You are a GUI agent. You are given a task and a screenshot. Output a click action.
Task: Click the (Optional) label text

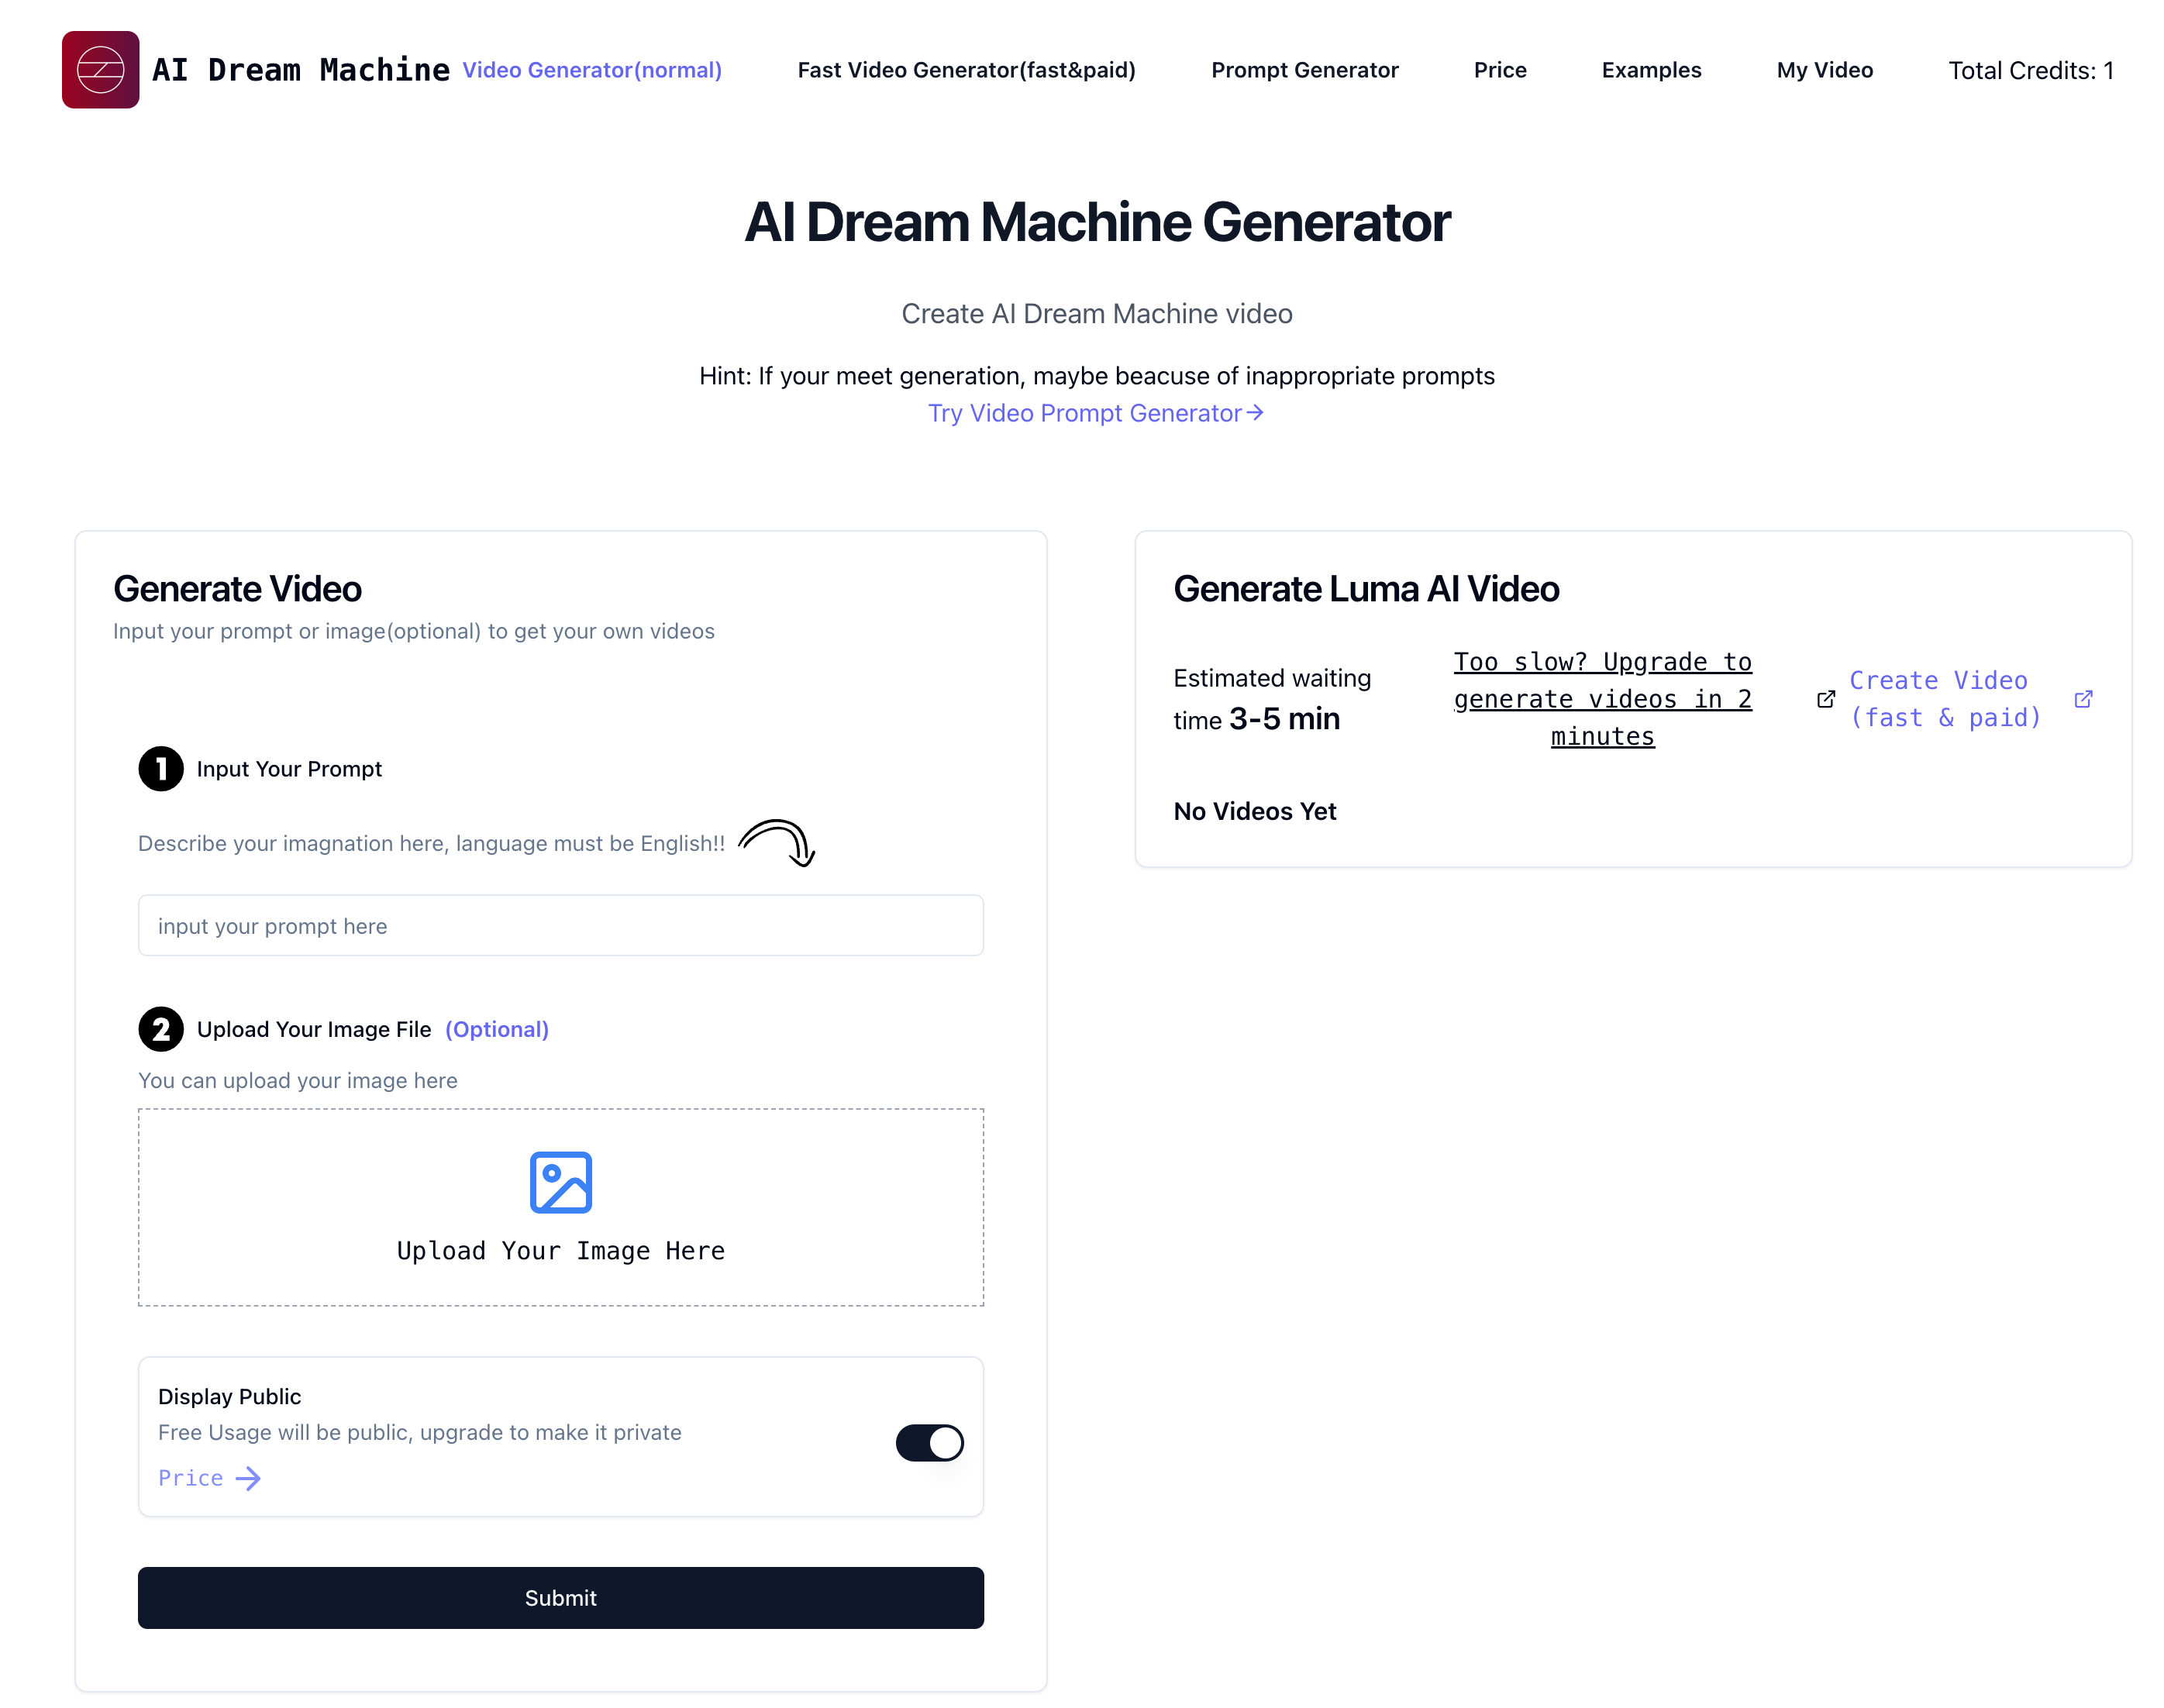[x=497, y=1029]
